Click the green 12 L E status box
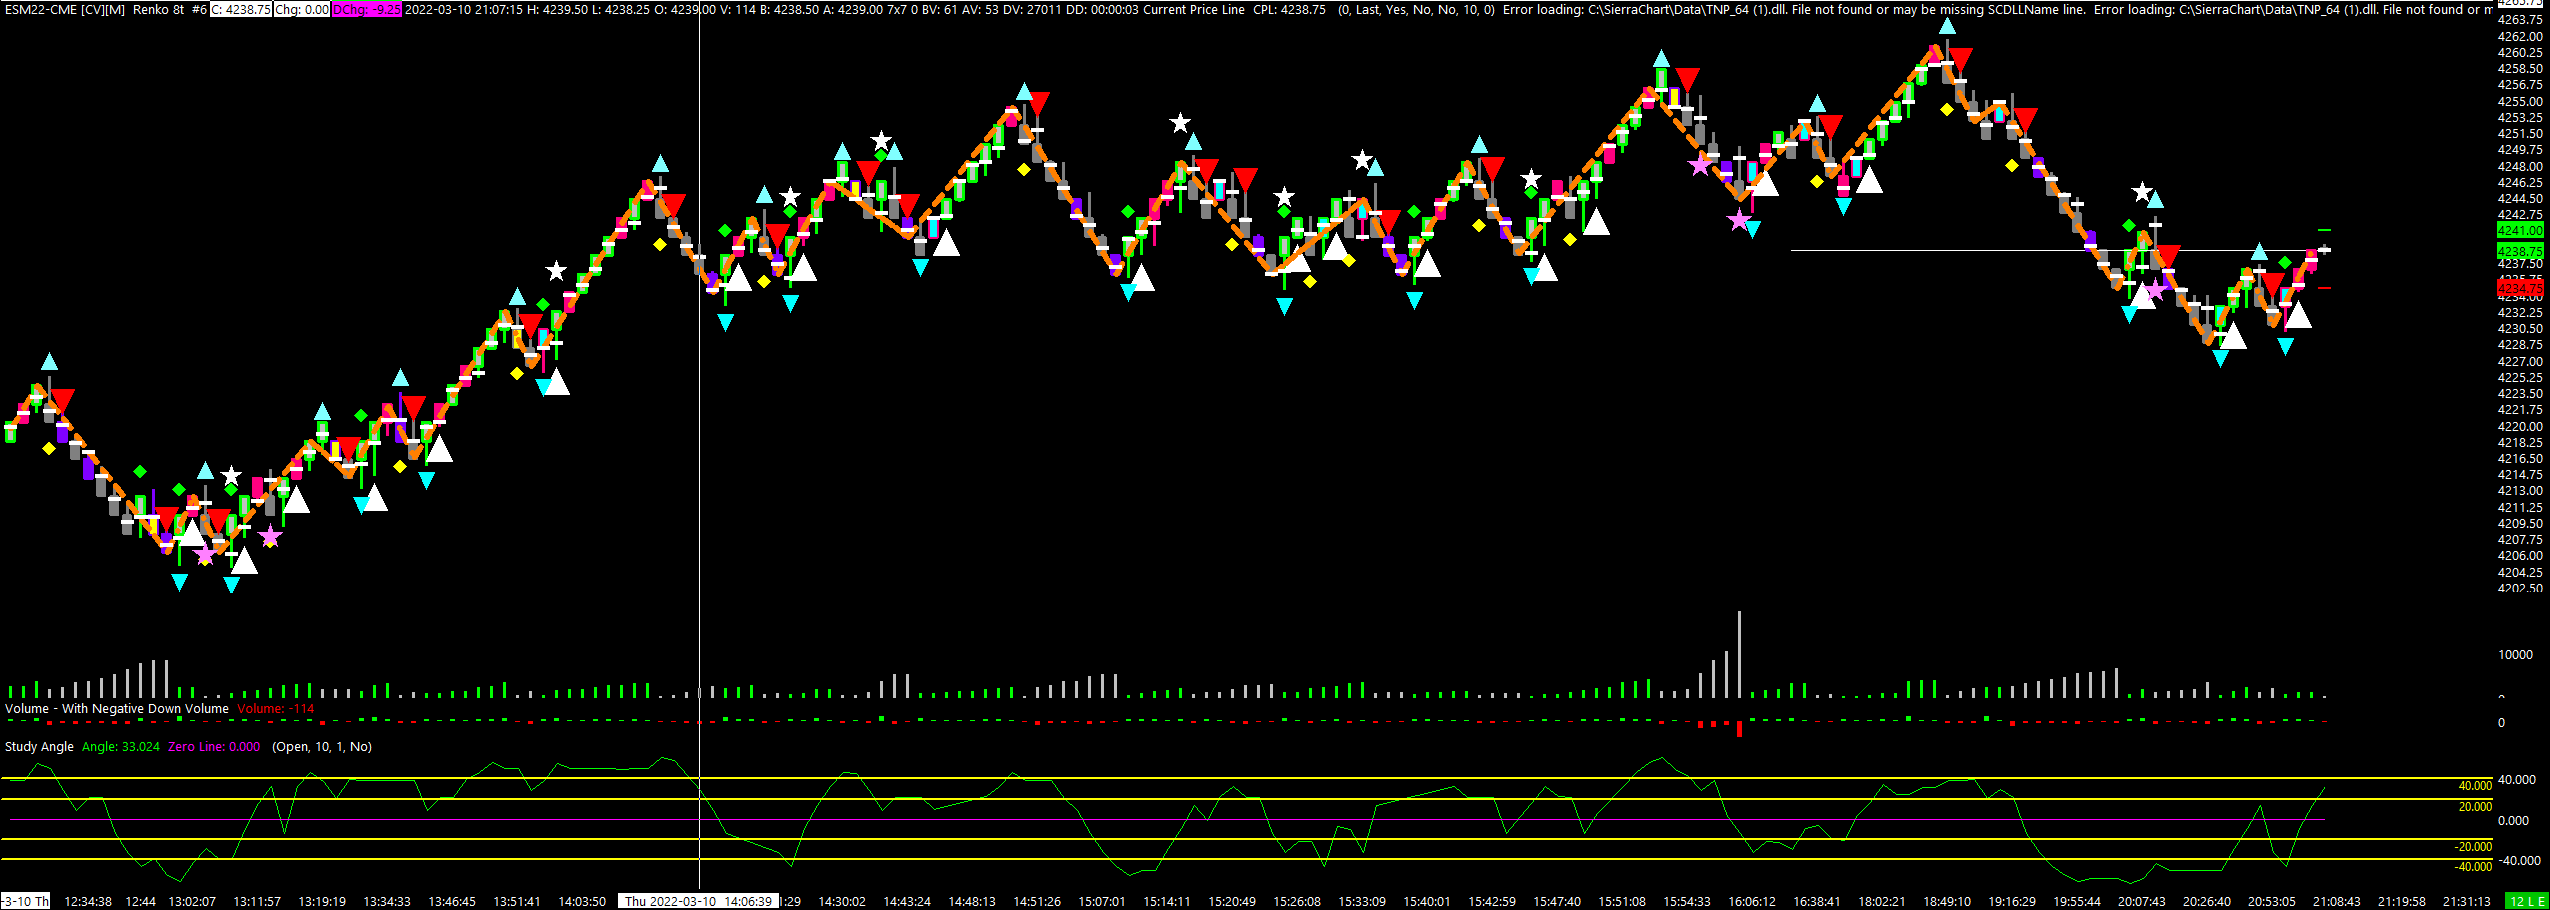Image resolution: width=2550 pixels, height=910 pixels. pyautogui.click(x=2527, y=902)
